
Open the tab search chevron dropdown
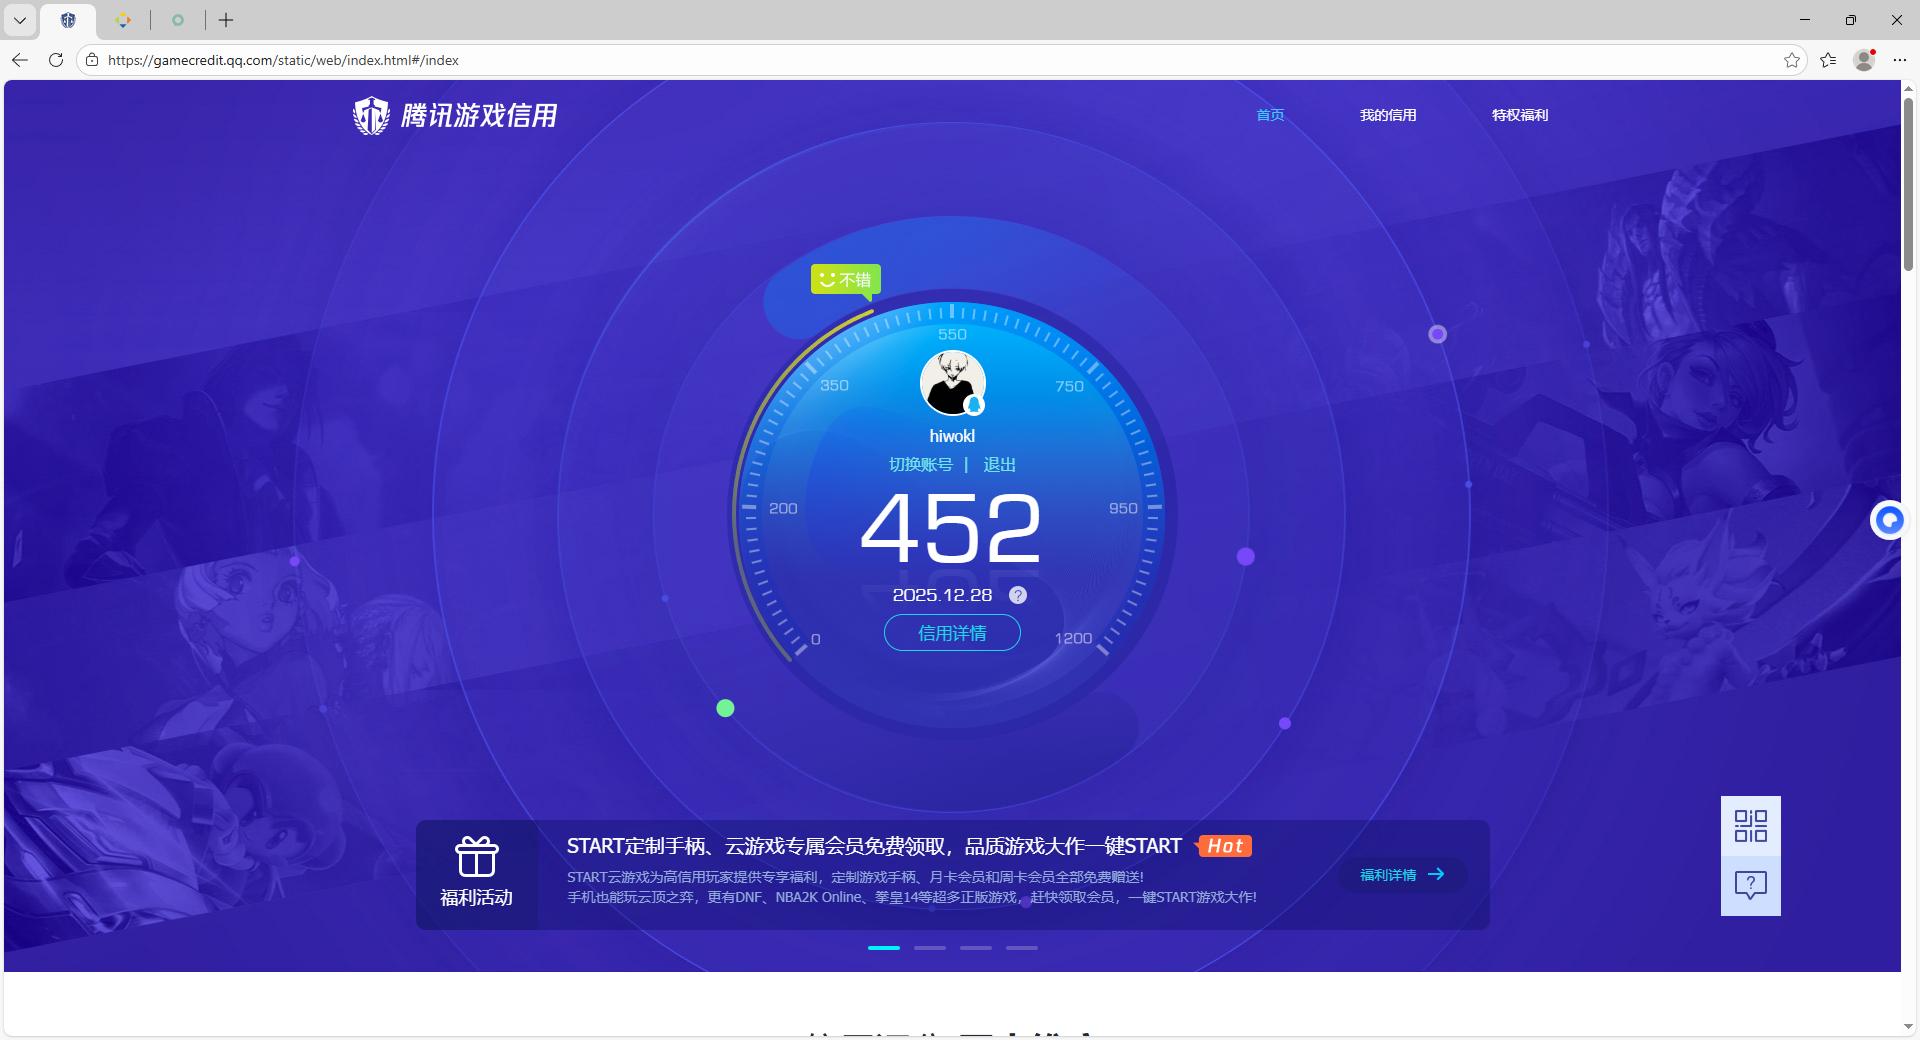[x=19, y=20]
